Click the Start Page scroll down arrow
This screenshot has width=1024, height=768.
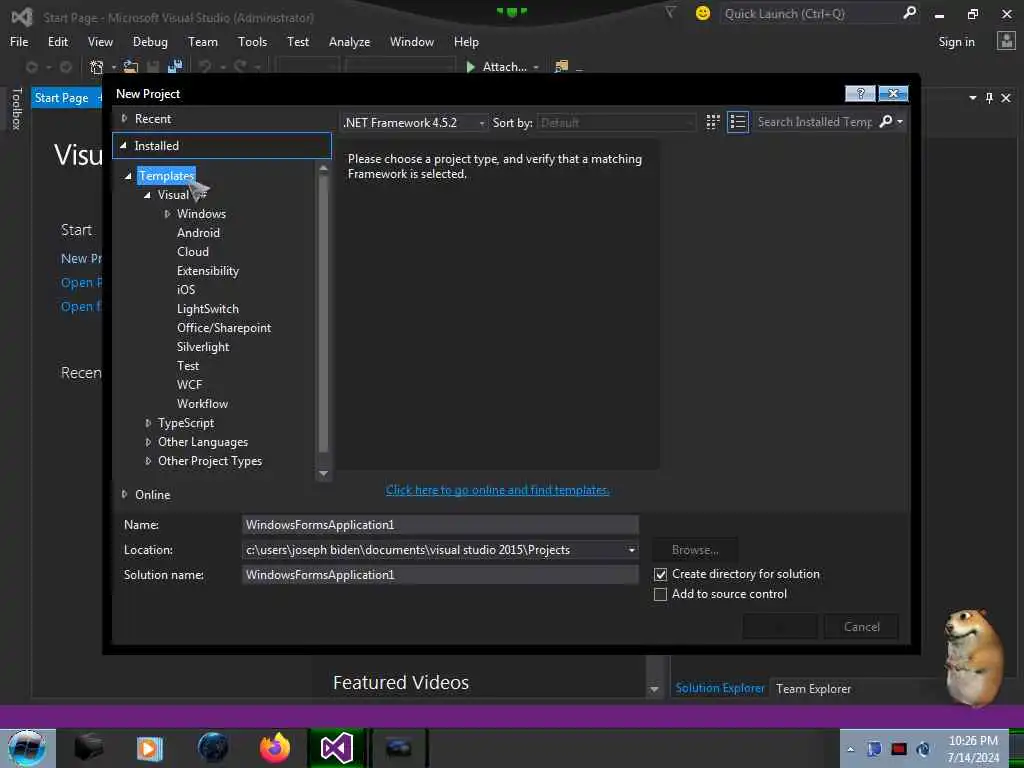pyautogui.click(x=654, y=690)
